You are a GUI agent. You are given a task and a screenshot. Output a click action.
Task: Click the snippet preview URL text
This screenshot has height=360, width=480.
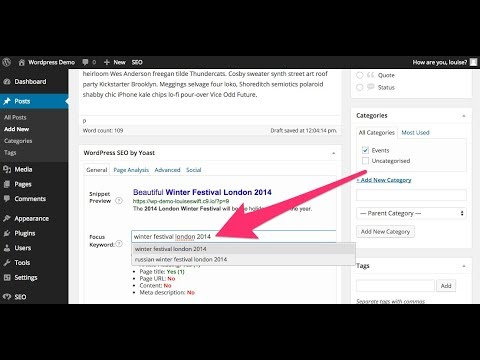coord(181,201)
